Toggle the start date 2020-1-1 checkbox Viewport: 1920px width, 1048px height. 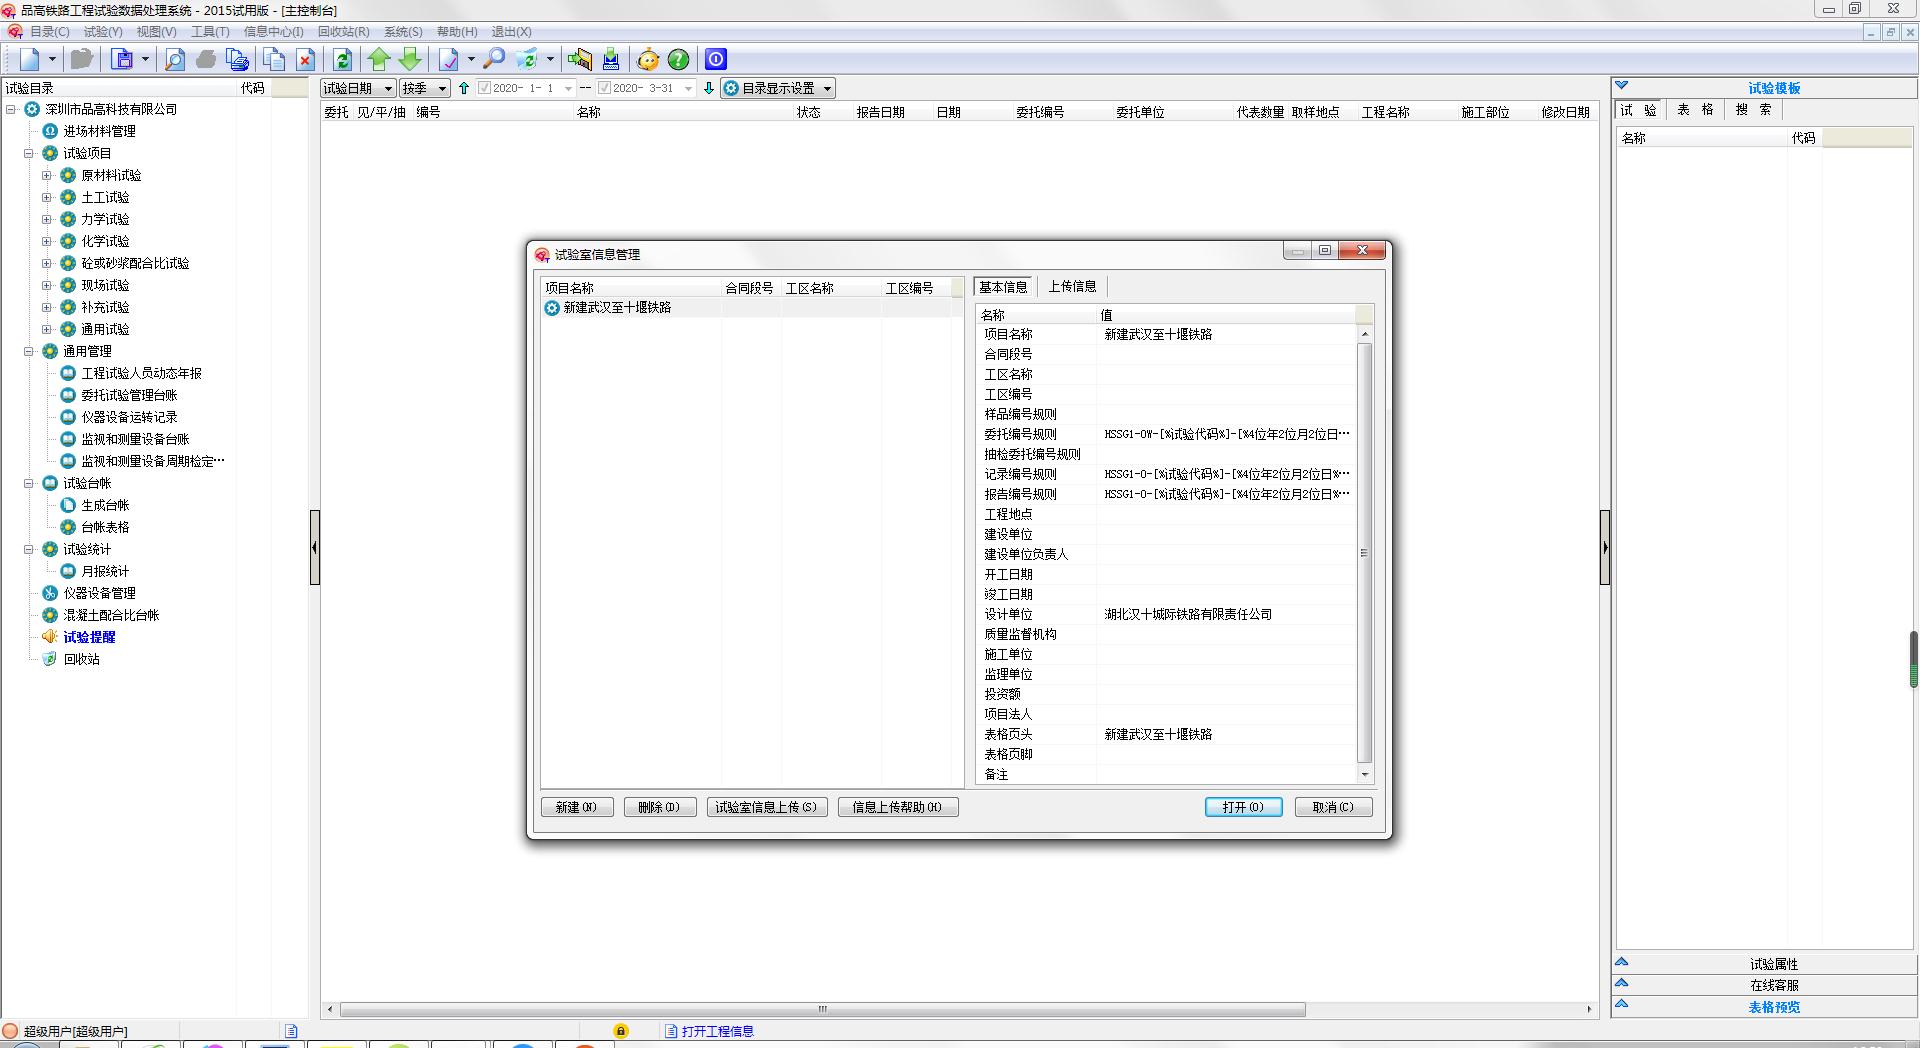(484, 88)
